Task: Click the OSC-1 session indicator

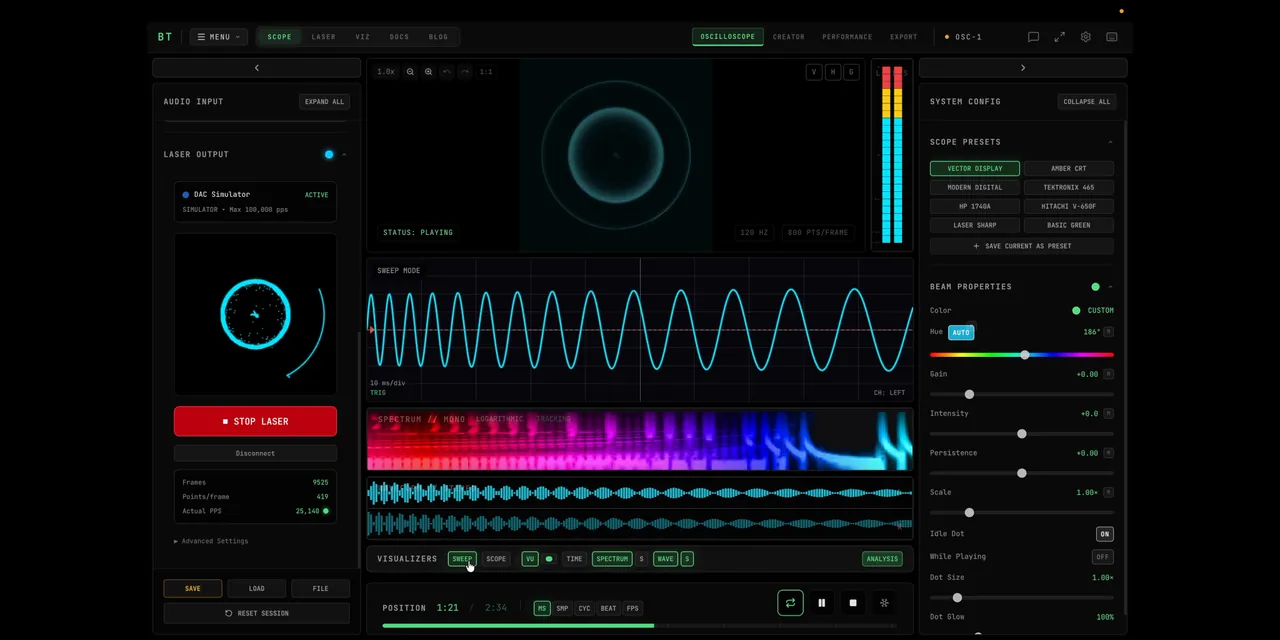Action: (964, 37)
